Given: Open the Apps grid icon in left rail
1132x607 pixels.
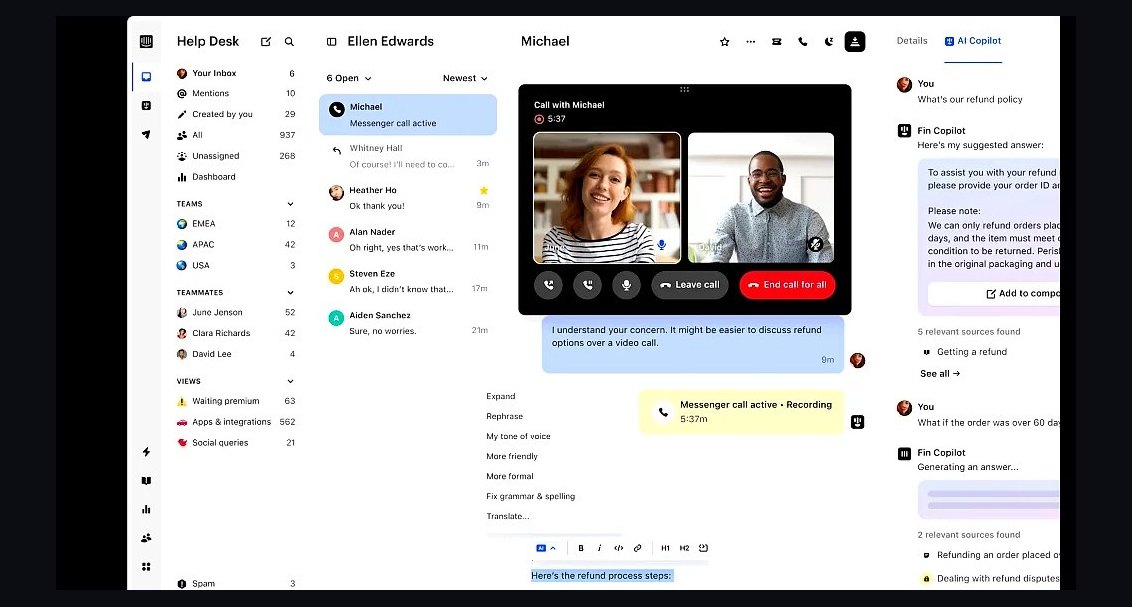Looking at the screenshot, I should click(146, 567).
